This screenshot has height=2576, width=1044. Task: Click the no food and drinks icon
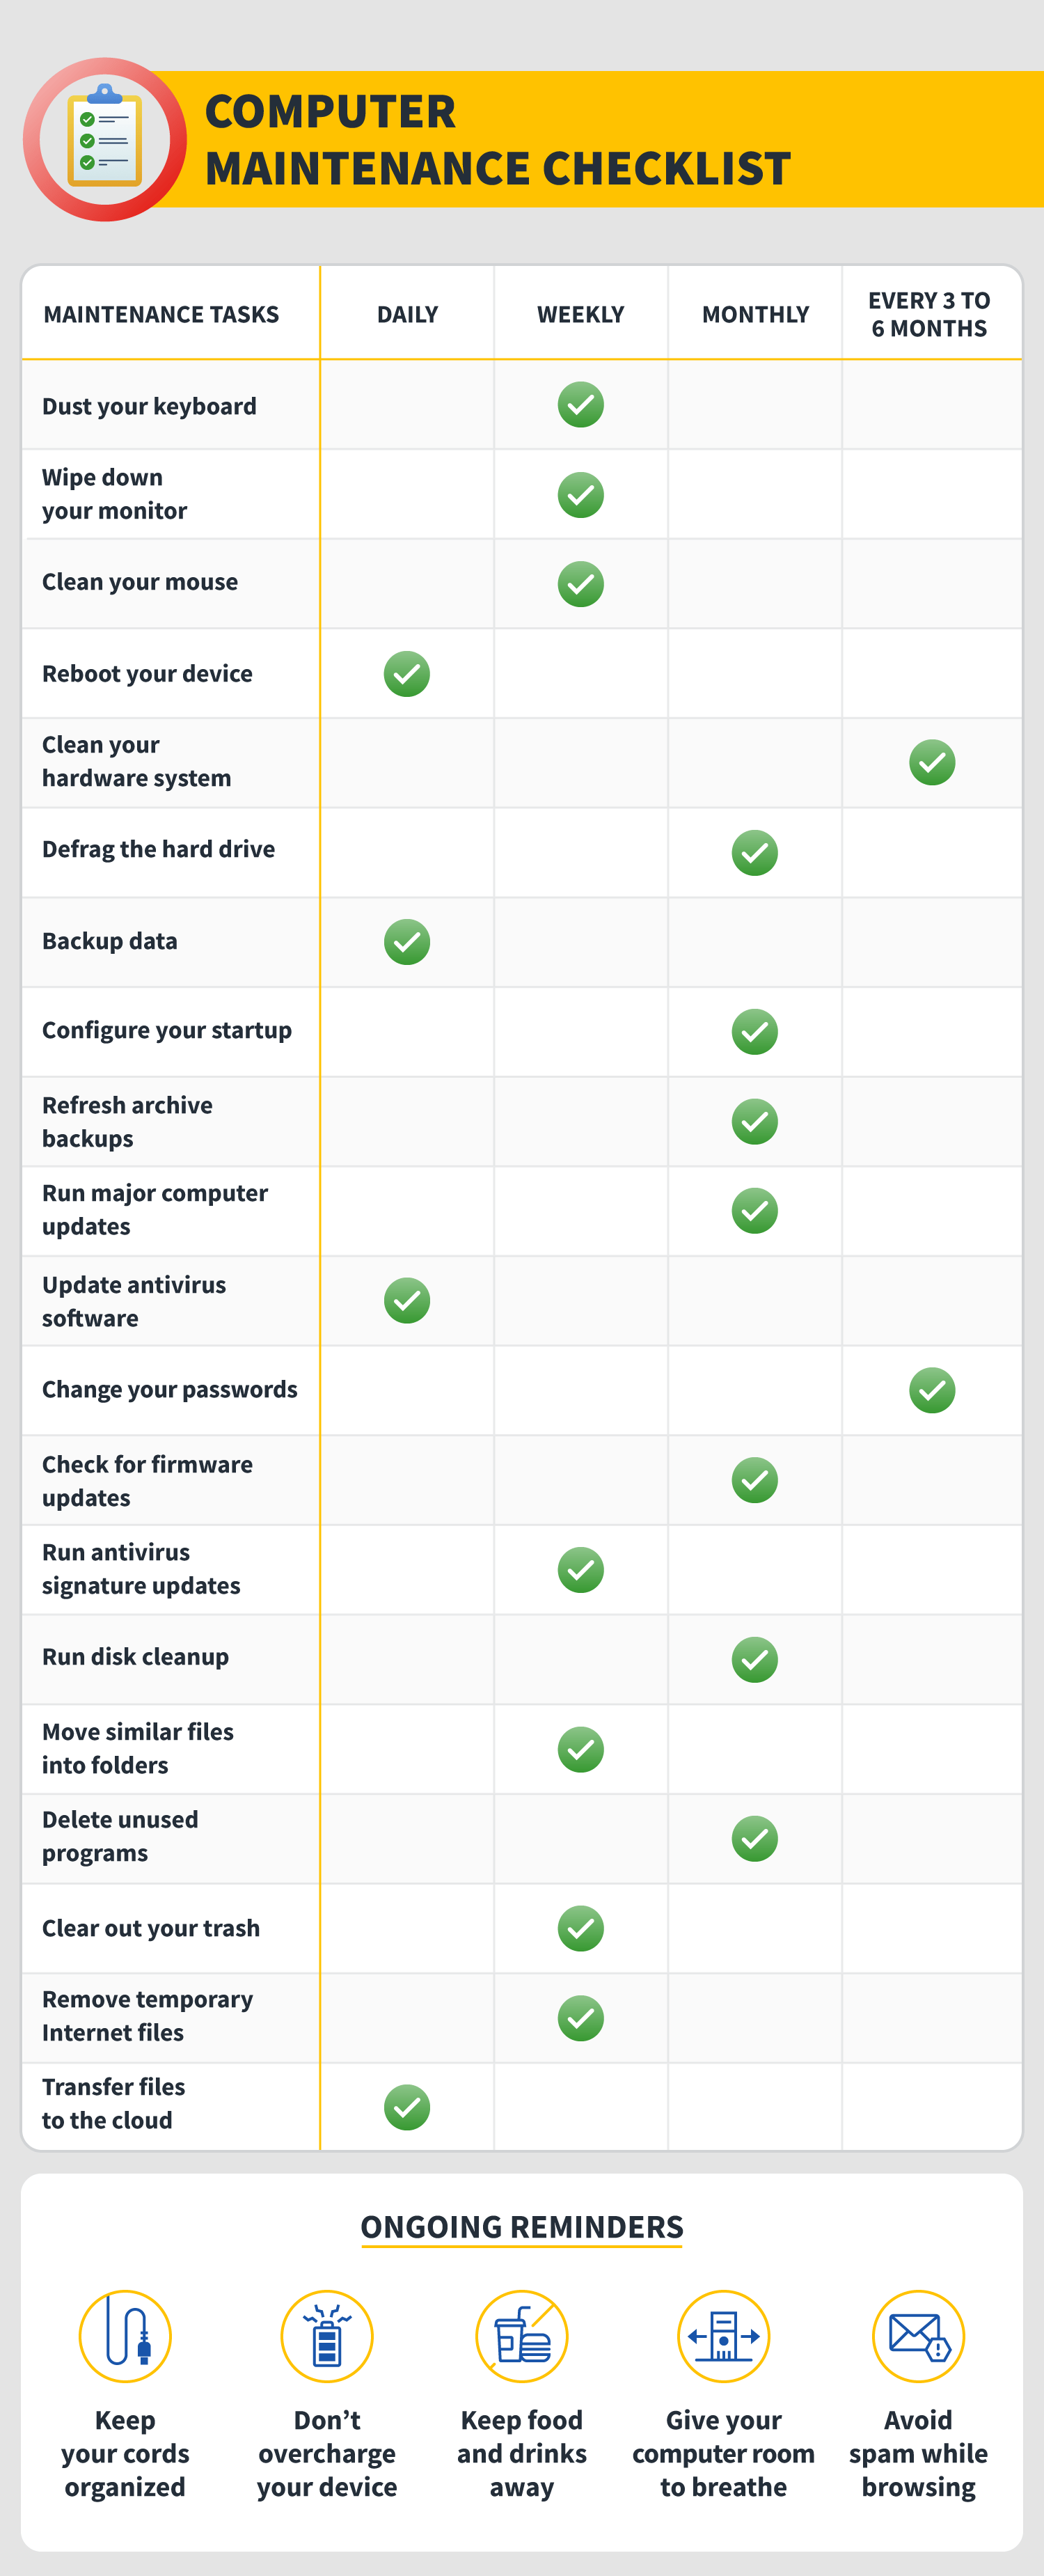(522, 2336)
